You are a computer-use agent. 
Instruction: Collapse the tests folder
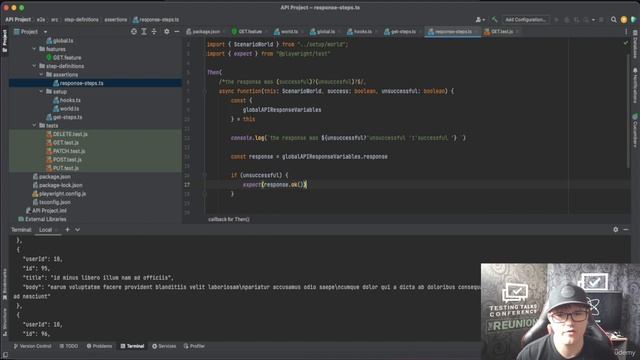34,125
